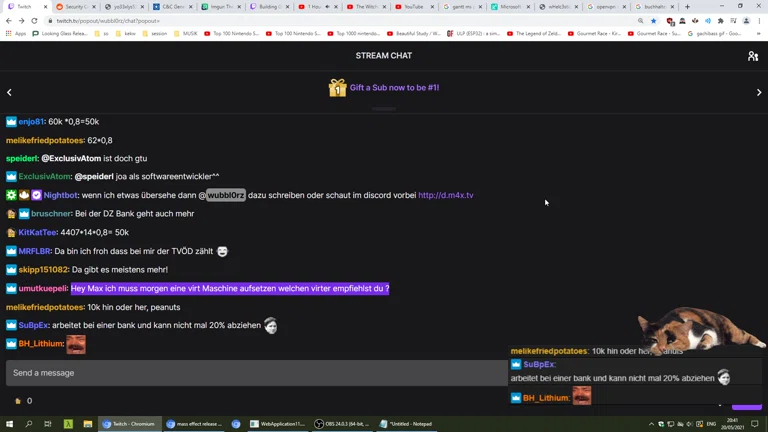Screen dimensions: 768x432
Task: Click 'Gift a Sub now to be #1!'
Action: (x=394, y=88)
